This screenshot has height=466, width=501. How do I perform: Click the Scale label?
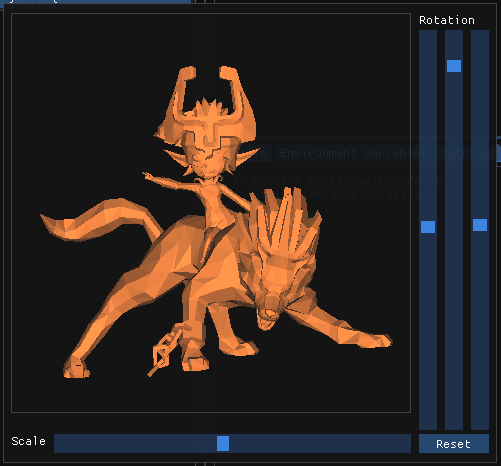[x=28, y=441]
